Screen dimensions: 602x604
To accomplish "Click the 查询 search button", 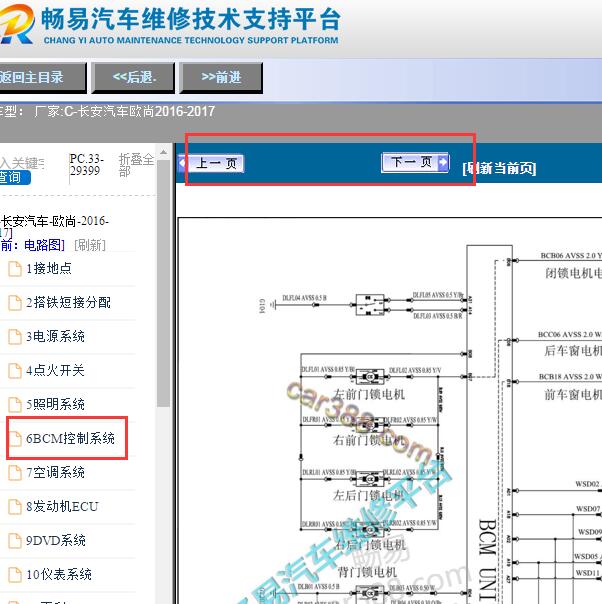I will 15,177.
